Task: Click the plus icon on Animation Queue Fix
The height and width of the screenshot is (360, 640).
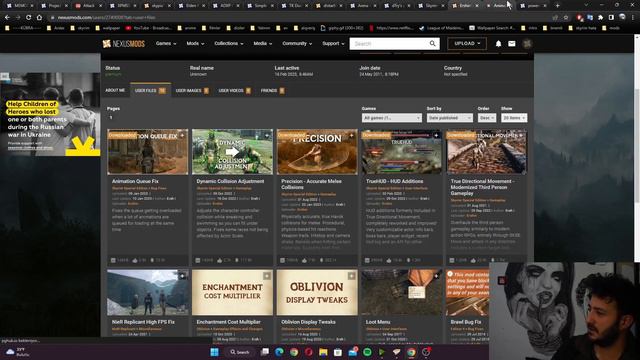Action: click(x=182, y=135)
